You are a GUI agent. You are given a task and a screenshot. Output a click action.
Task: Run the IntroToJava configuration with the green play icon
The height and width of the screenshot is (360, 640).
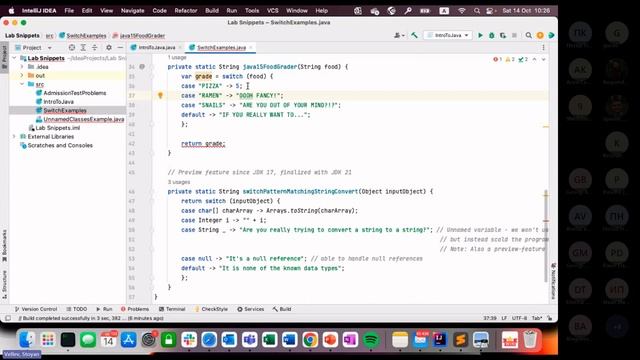[480, 36]
